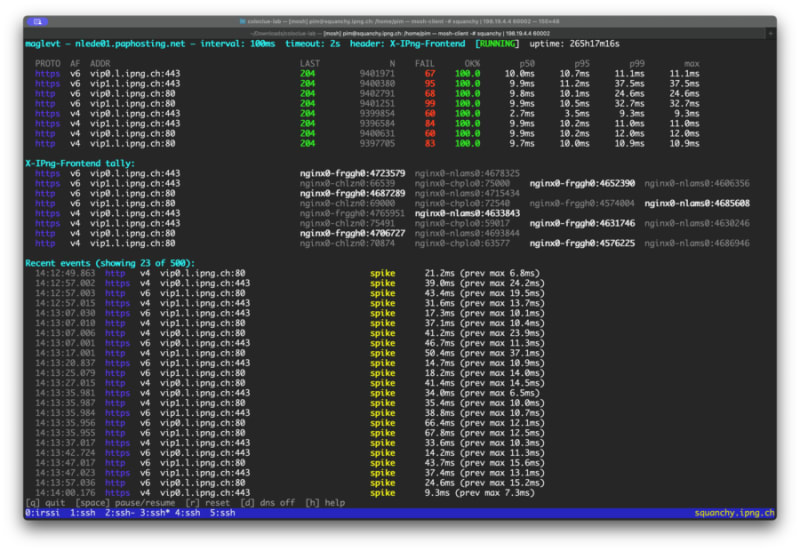
Task: Click spike value 9.3ms (prev max 7.3ms)
Action: pos(480,493)
